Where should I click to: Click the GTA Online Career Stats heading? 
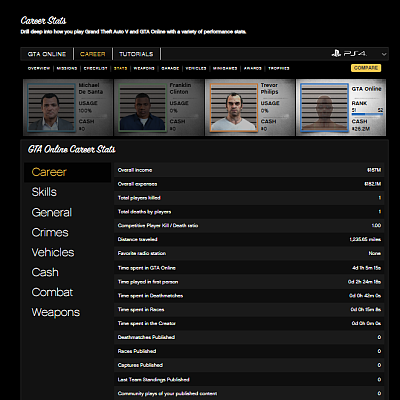click(x=72, y=149)
